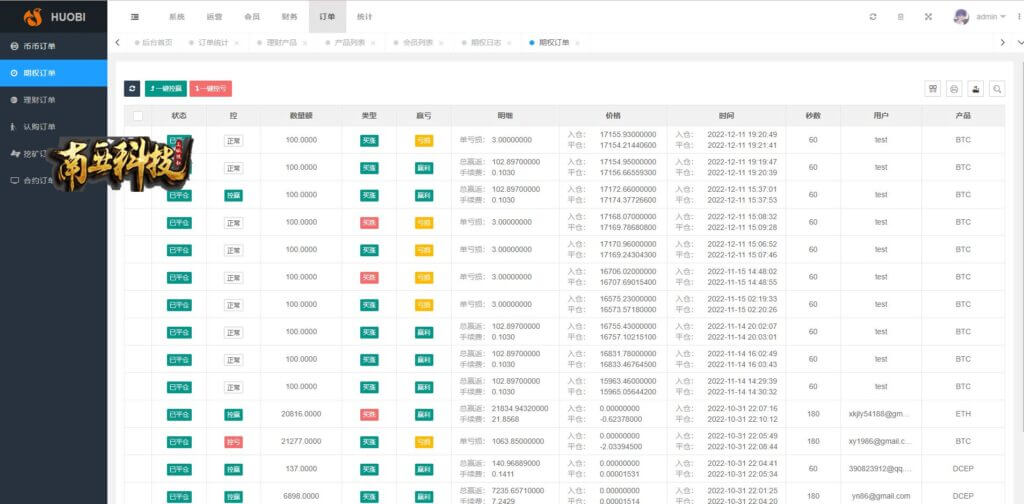1024x504 pixels.
Task: Open the admin user dropdown
Action: (990, 17)
